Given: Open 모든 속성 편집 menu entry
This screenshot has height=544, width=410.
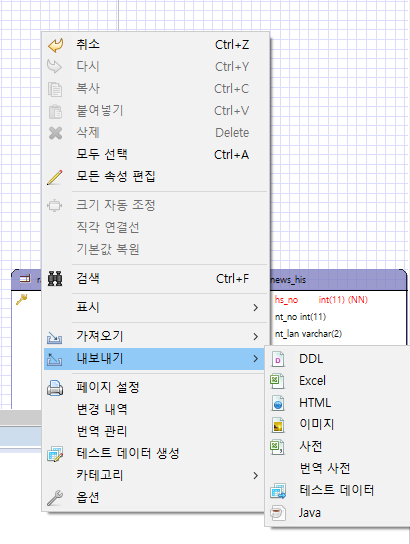Looking at the screenshot, I should [x=156, y=177].
